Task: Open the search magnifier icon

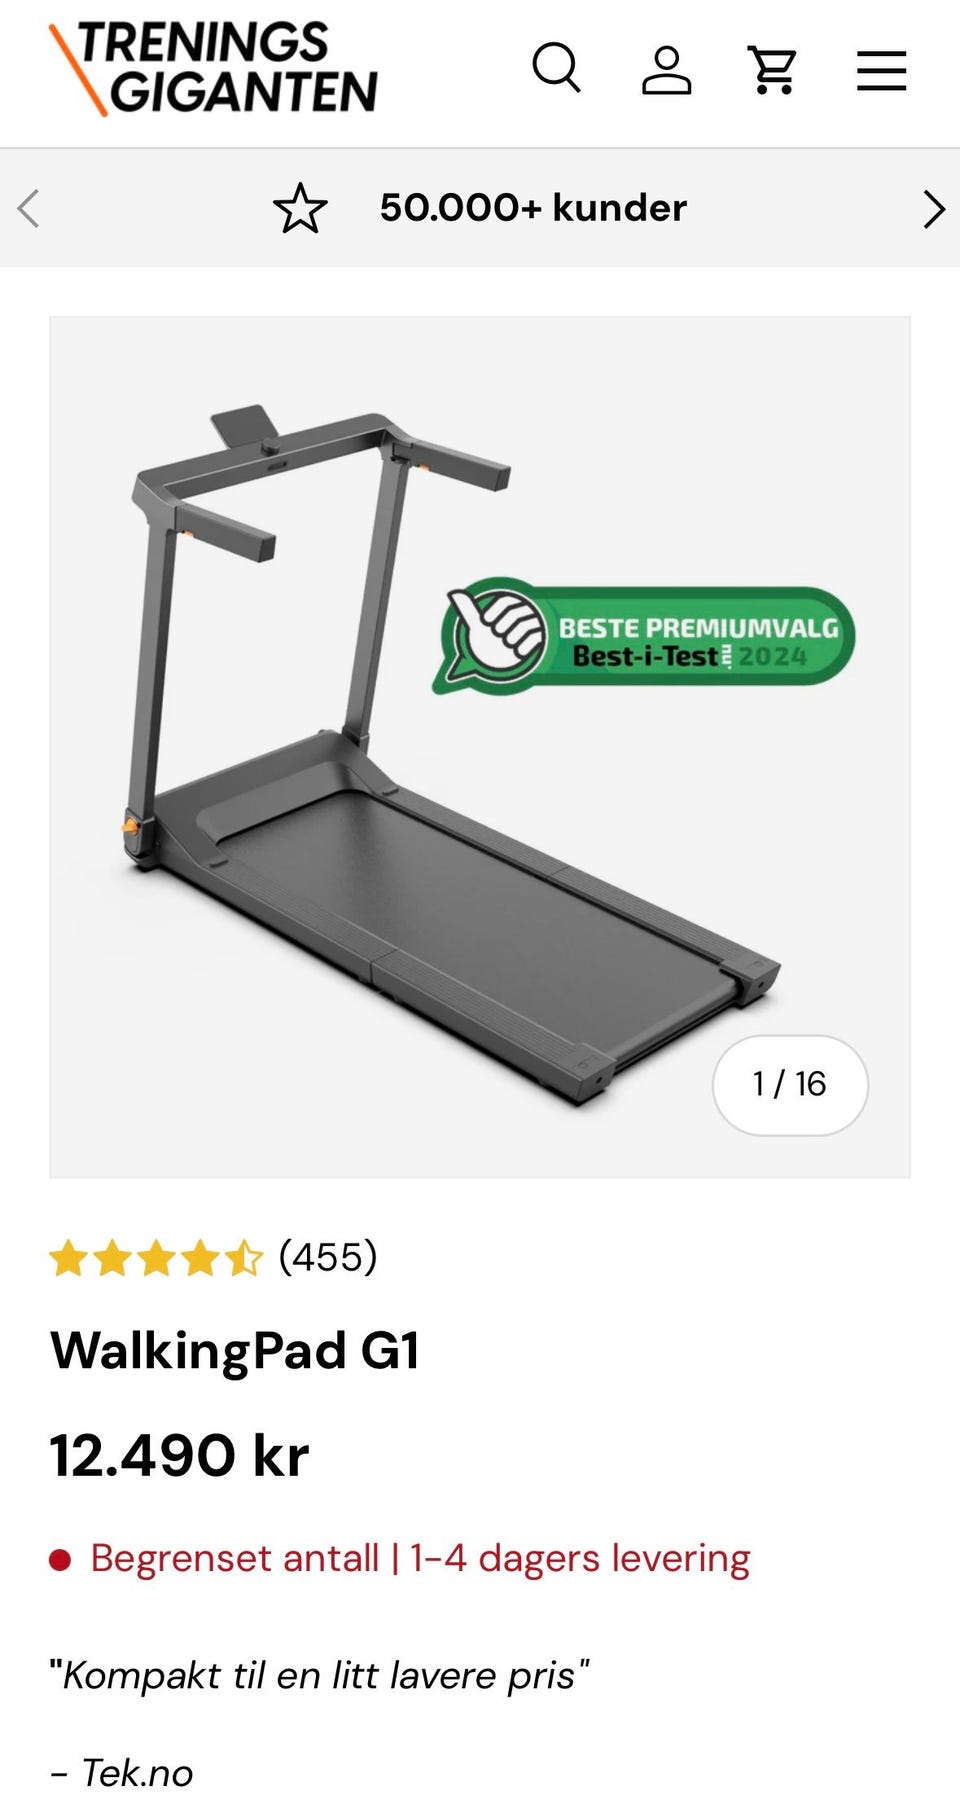Action: (x=556, y=68)
